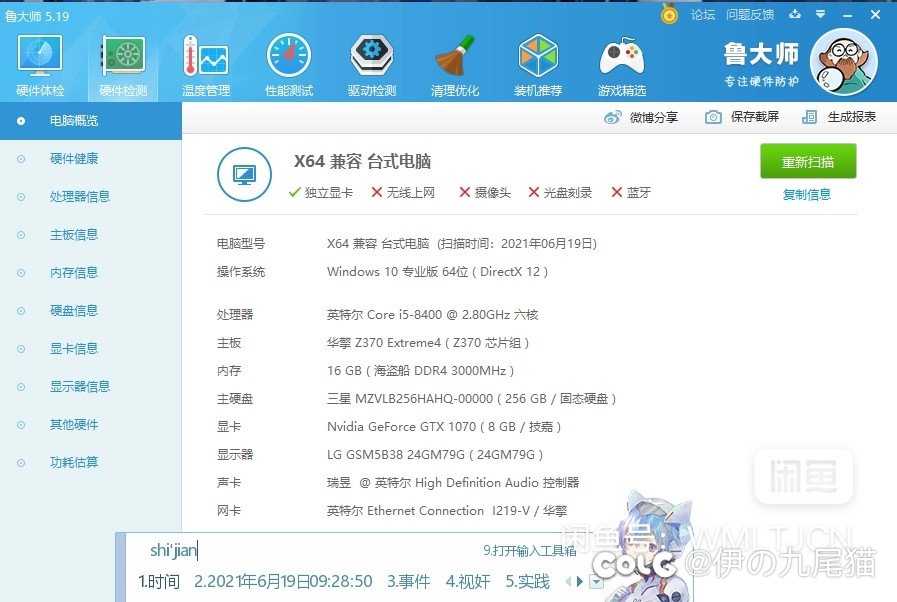
Task: Click the IME composition text shi'jian
Action: 173,550
